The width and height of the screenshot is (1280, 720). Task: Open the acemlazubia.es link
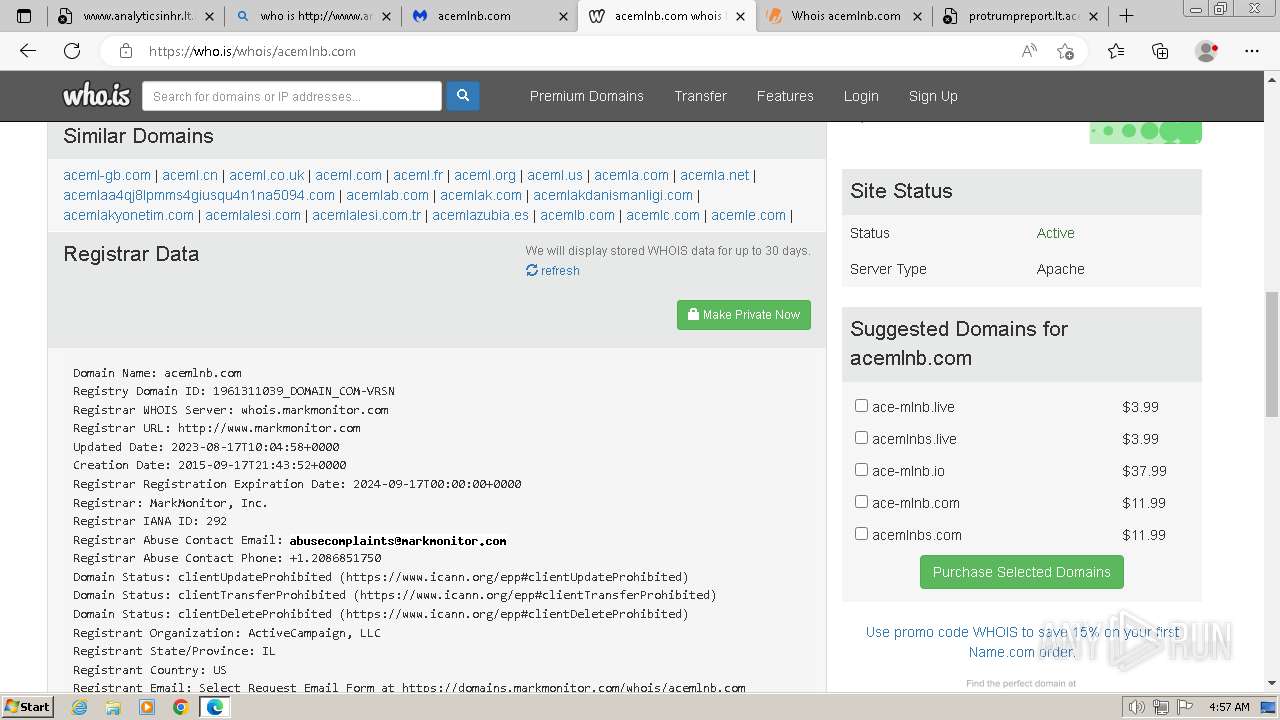480,215
